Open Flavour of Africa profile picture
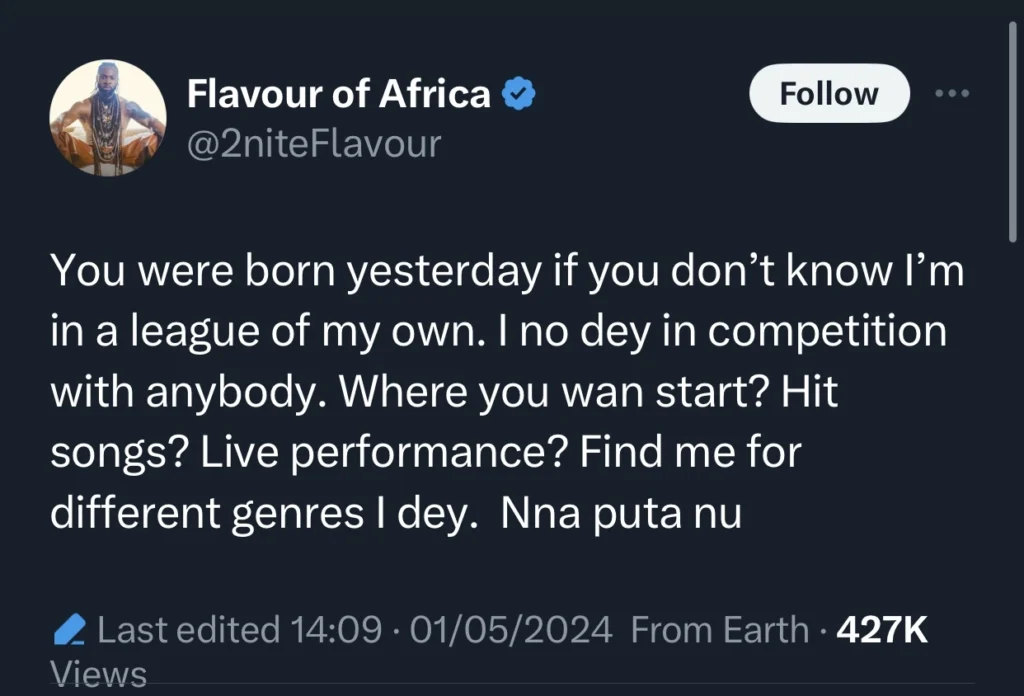The image size is (1024, 696). pos(107,118)
